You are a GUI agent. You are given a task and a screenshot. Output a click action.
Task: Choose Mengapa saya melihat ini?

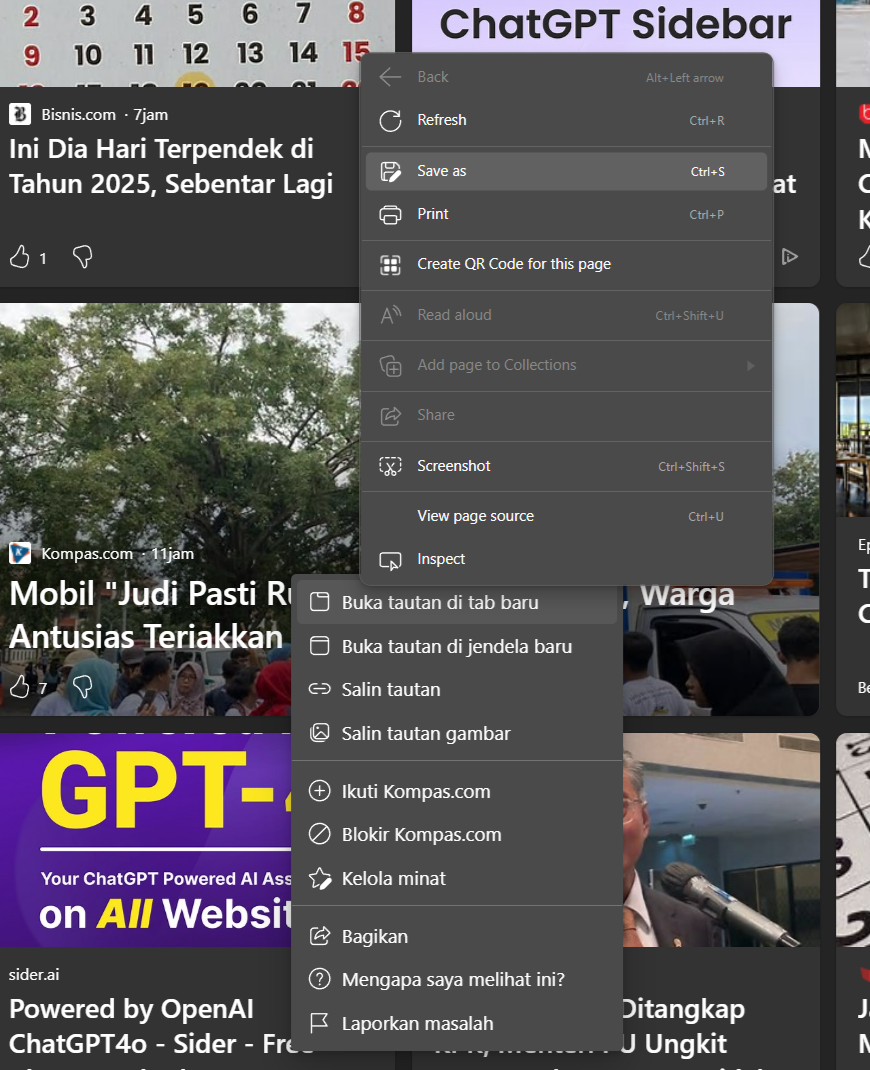(x=457, y=979)
